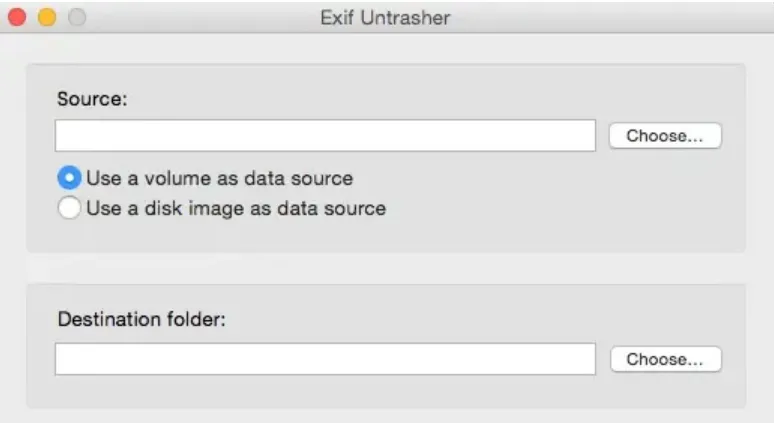Focus the Destination folder text field
This screenshot has width=774, height=423.
click(325, 359)
